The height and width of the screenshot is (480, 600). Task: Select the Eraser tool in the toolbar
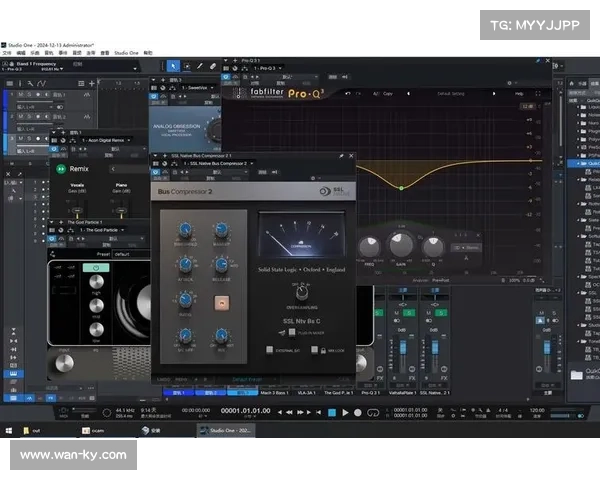[213, 66]
